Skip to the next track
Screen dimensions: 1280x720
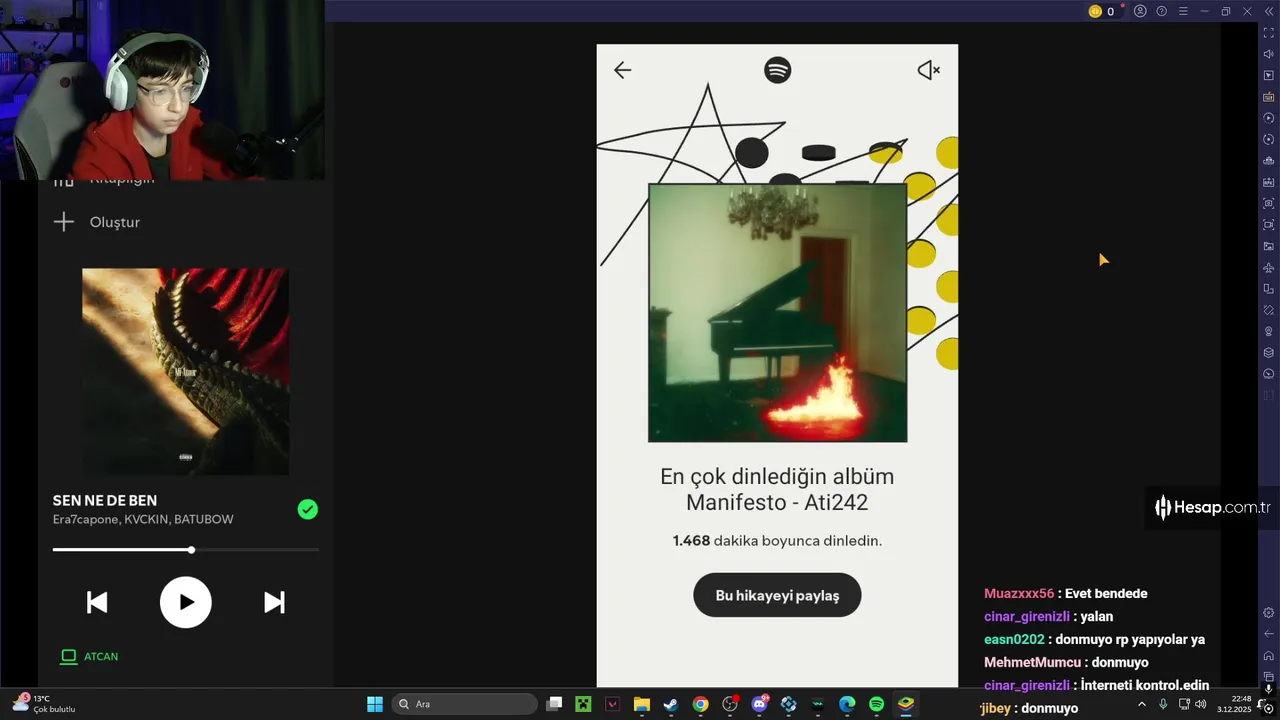(x=274, y=602)
